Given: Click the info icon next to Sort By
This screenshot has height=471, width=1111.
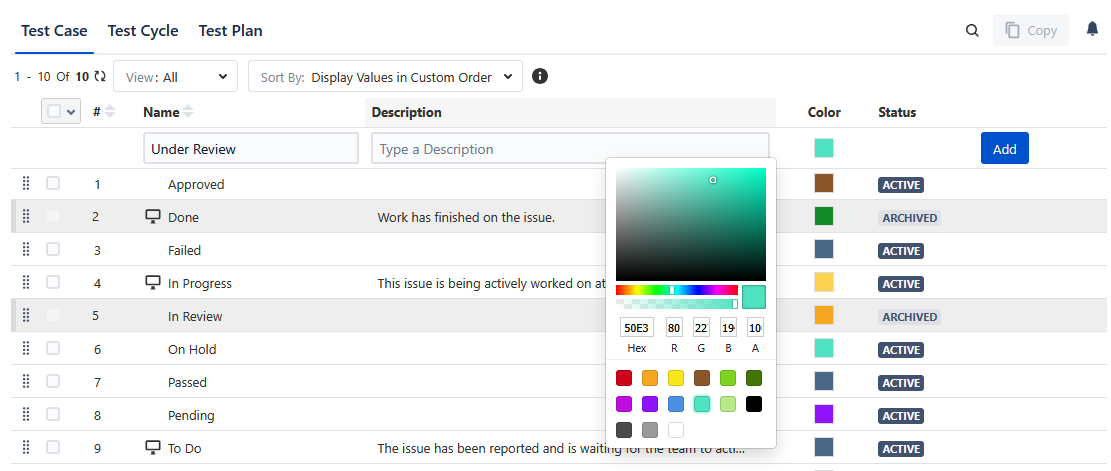Looking at the screenshot, I should (x=540, y=76).
